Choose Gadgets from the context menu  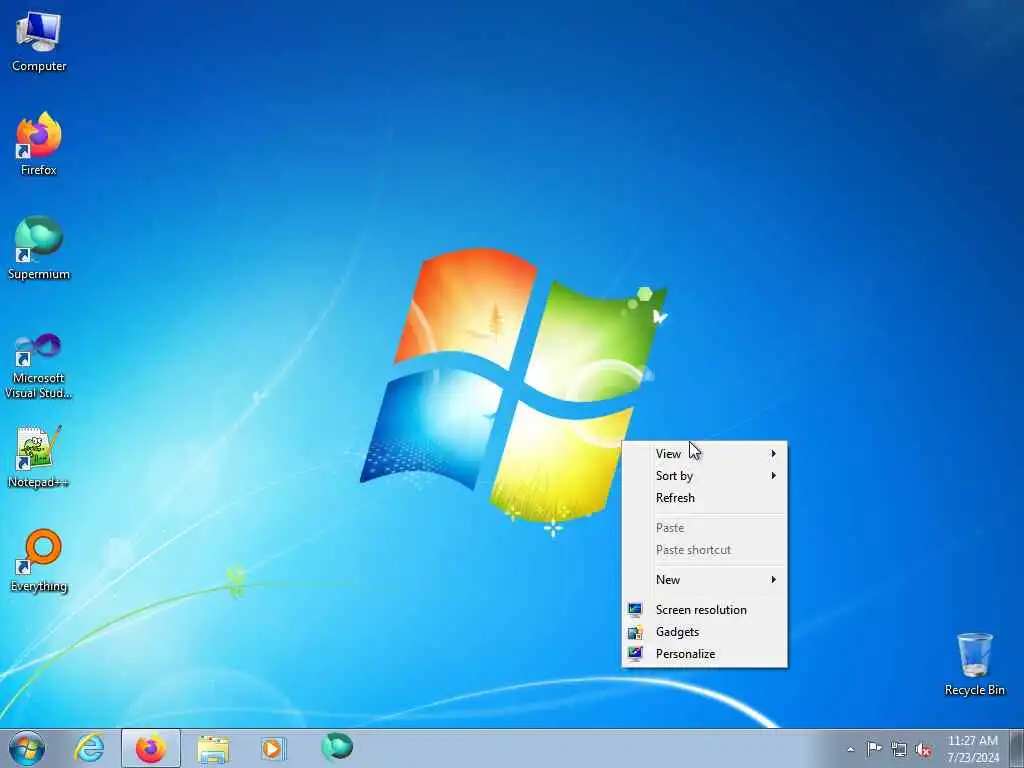click(x=705, y=632)
